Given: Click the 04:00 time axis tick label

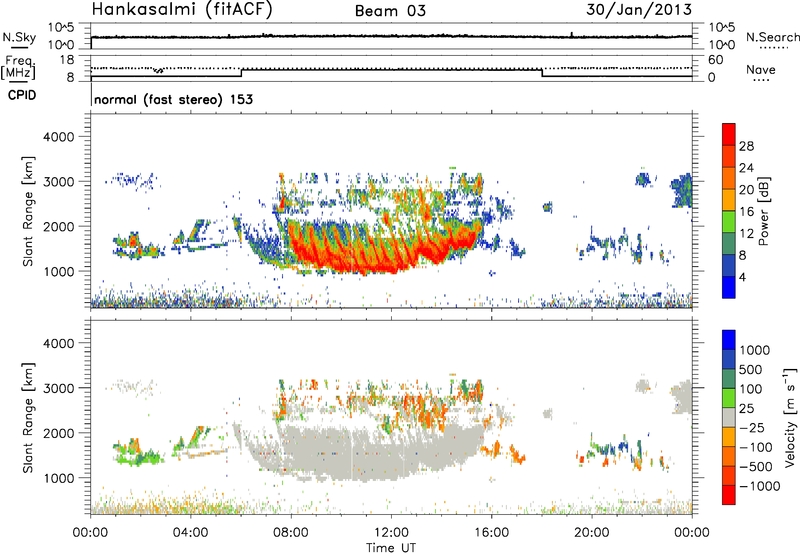Looking at the screenshot, I should [190, 533].
